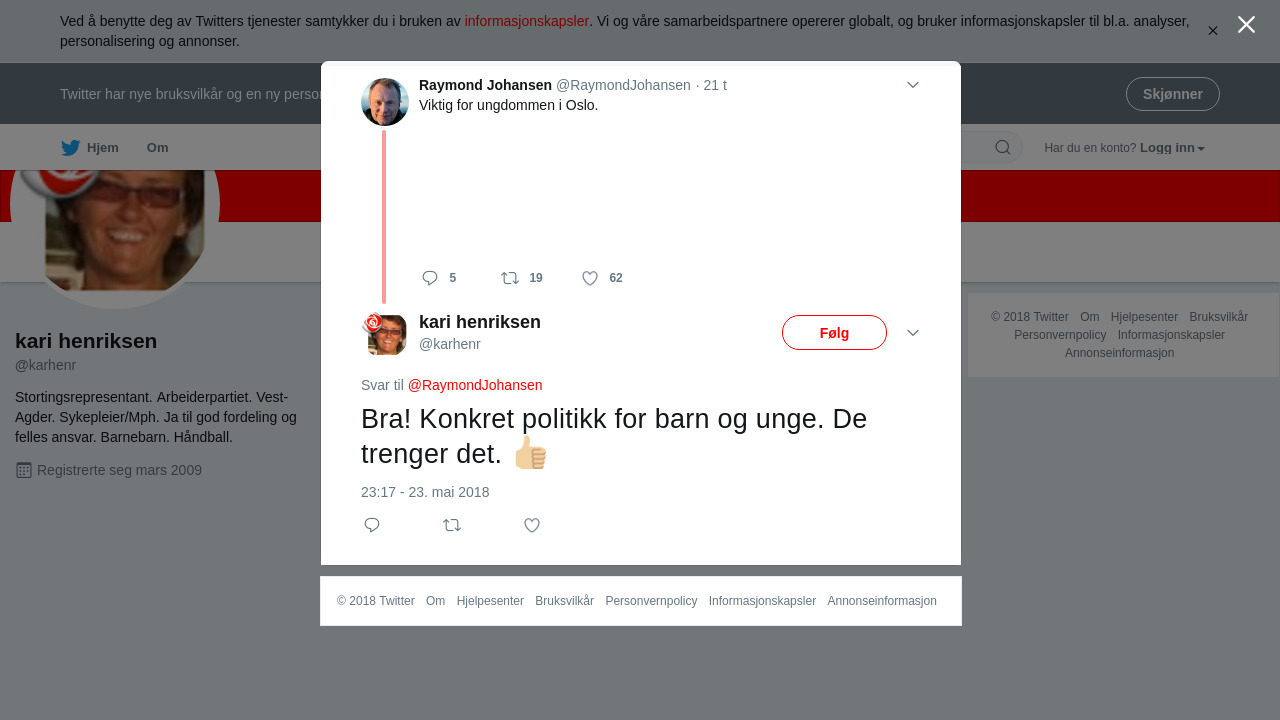
Task: Reply to Raymond Johansen's tweet icon
Action: click(x=430, y=278)
